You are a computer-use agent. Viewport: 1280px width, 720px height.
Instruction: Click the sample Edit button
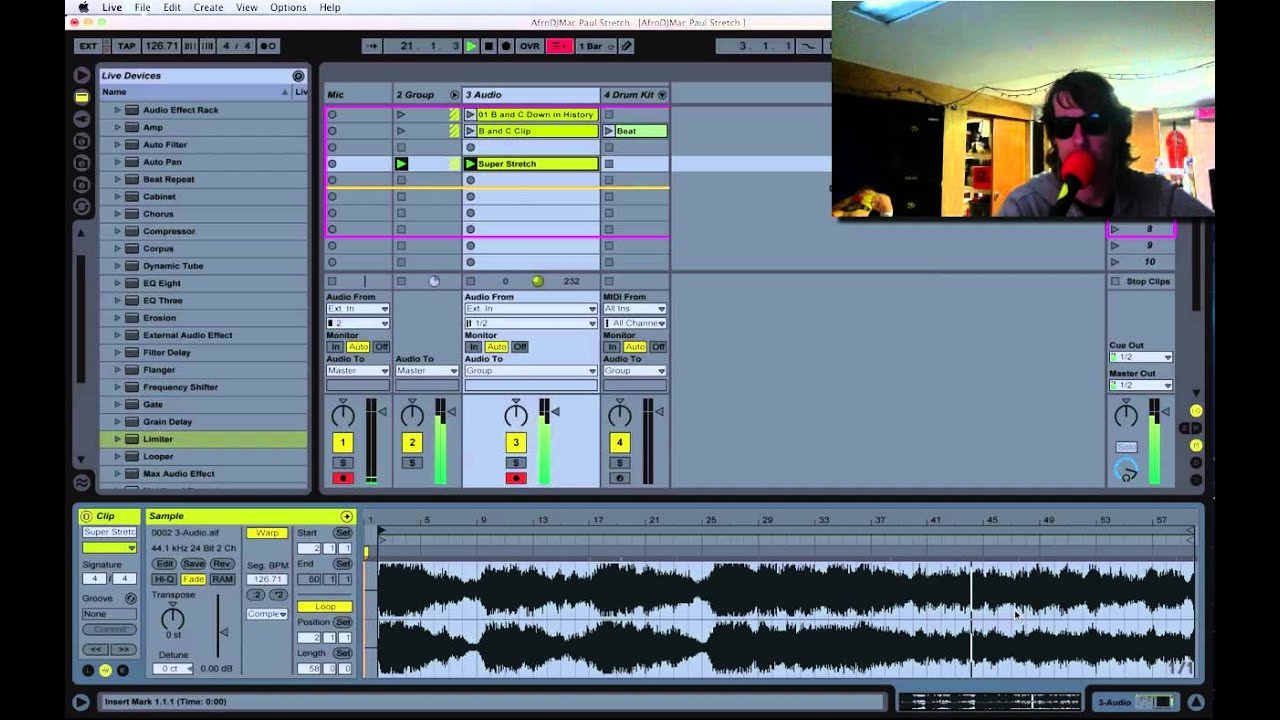tap(164, 564)
